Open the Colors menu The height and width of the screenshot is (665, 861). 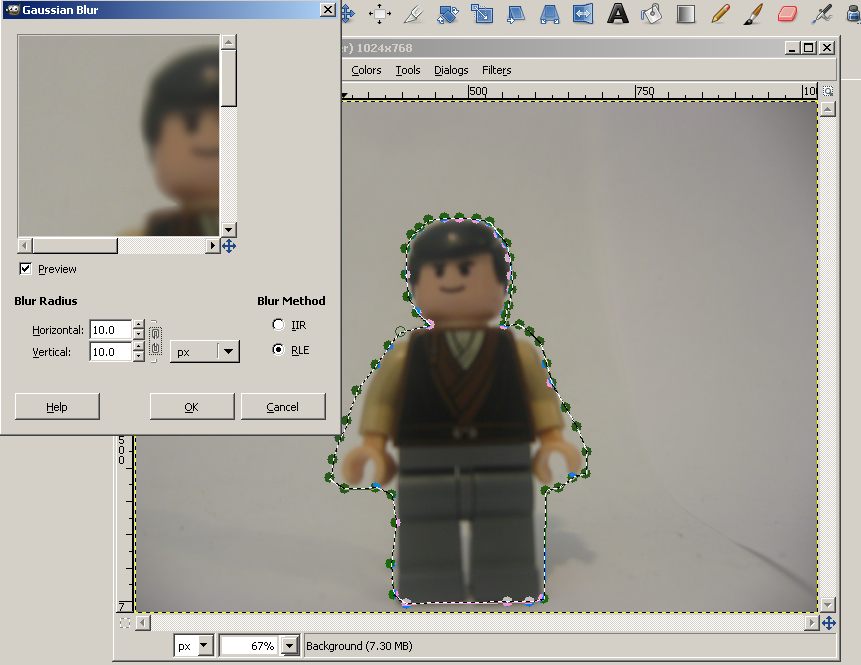pos(366,70)
